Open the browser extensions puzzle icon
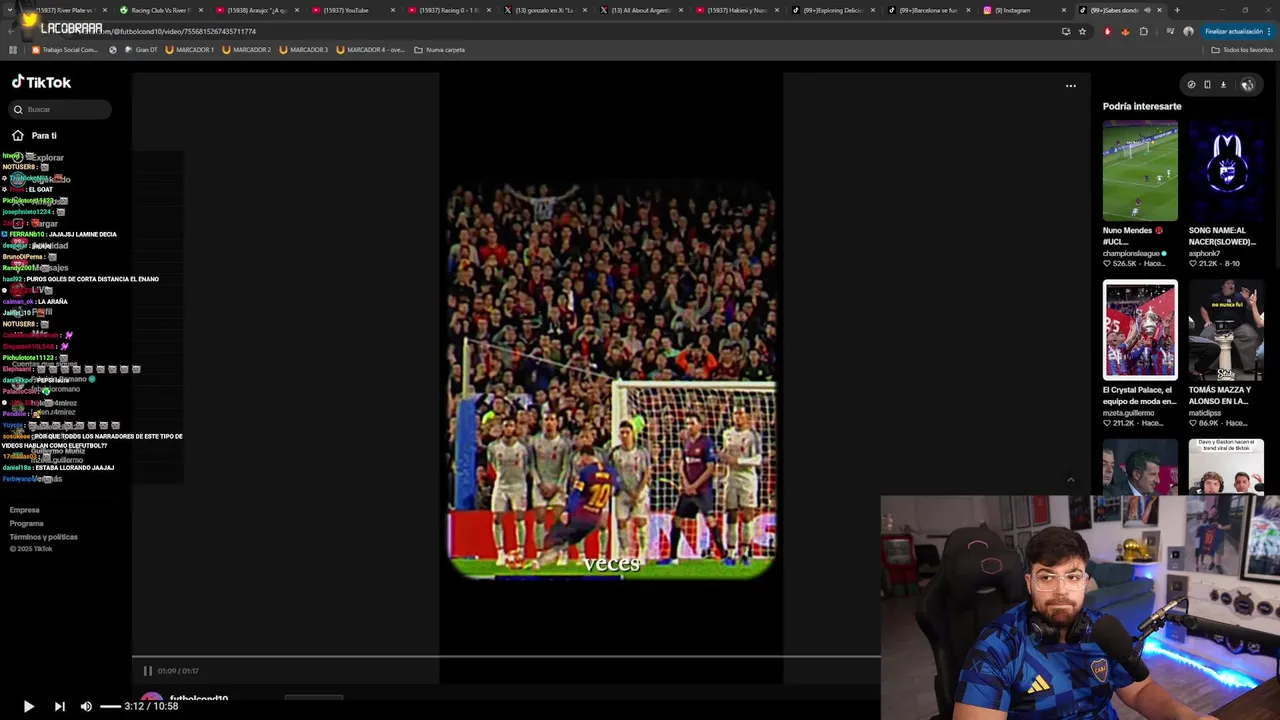The width and height of the screenshot is (1280, 720). (1144, 31)
